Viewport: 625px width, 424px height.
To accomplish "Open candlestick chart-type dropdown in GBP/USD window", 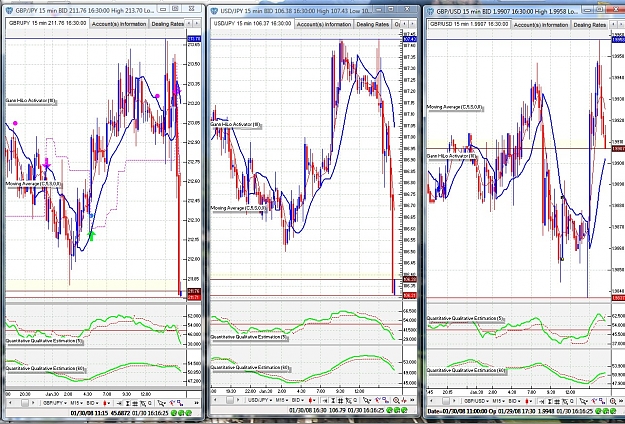I will [529, 401].
